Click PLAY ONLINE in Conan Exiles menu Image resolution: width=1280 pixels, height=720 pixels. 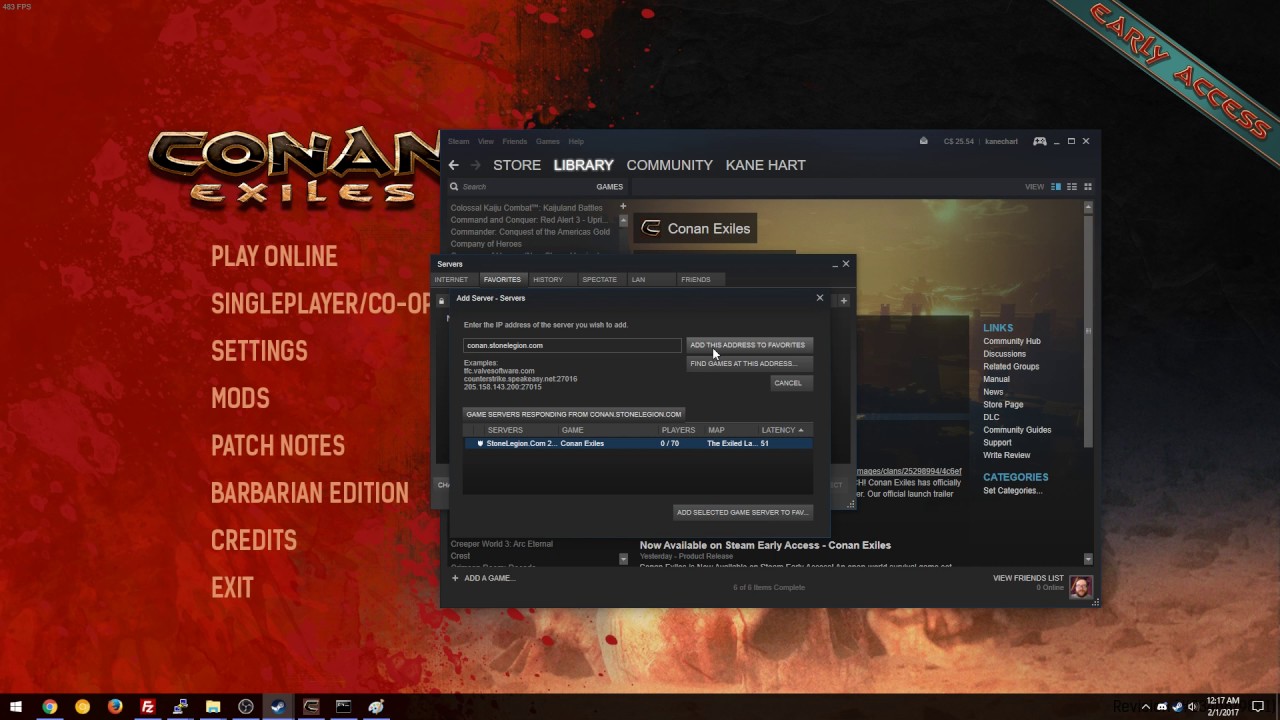tap(274, 257)
